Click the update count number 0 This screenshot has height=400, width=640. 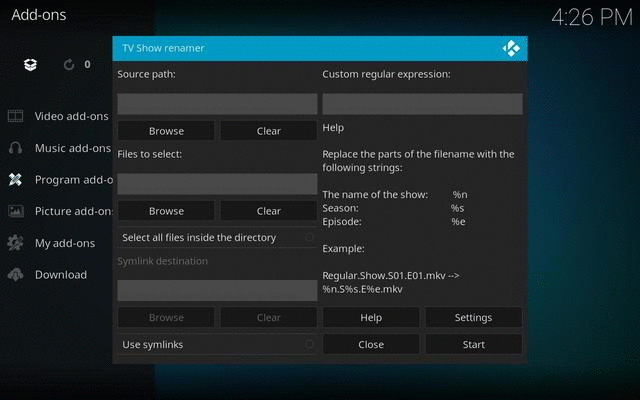point(87,64)
